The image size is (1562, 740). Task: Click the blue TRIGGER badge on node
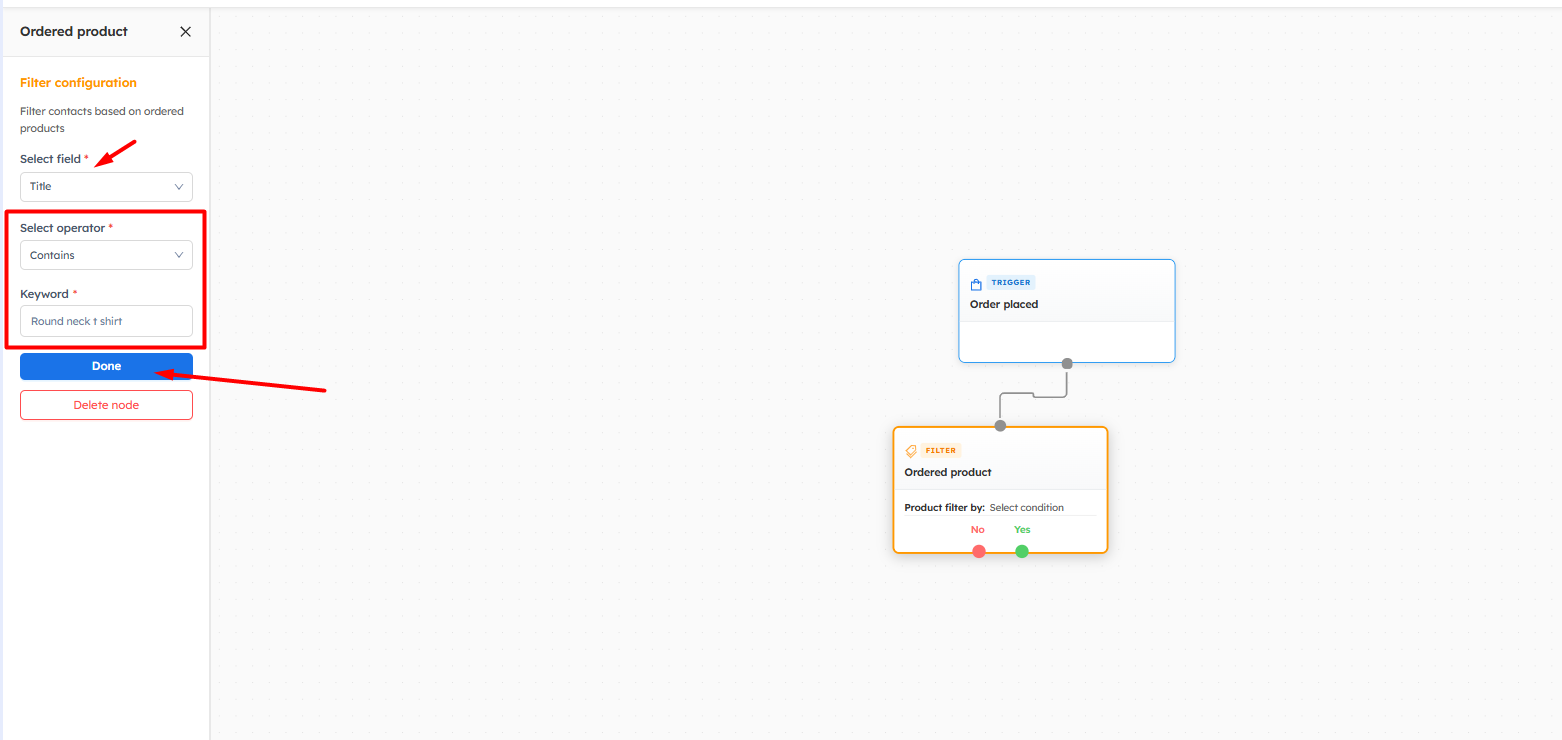click(x=1010, y=283)
